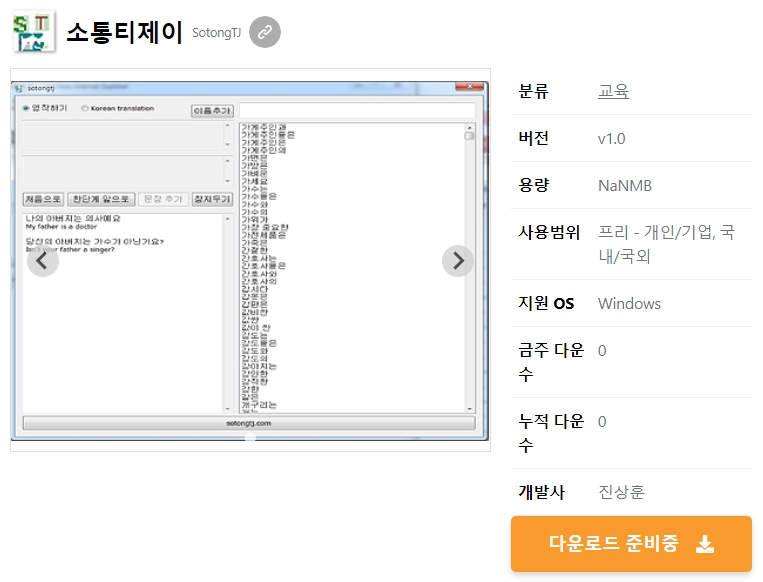763x582 pixels.
Task: Click the version value v1.0
Action: tap(612, 139)
